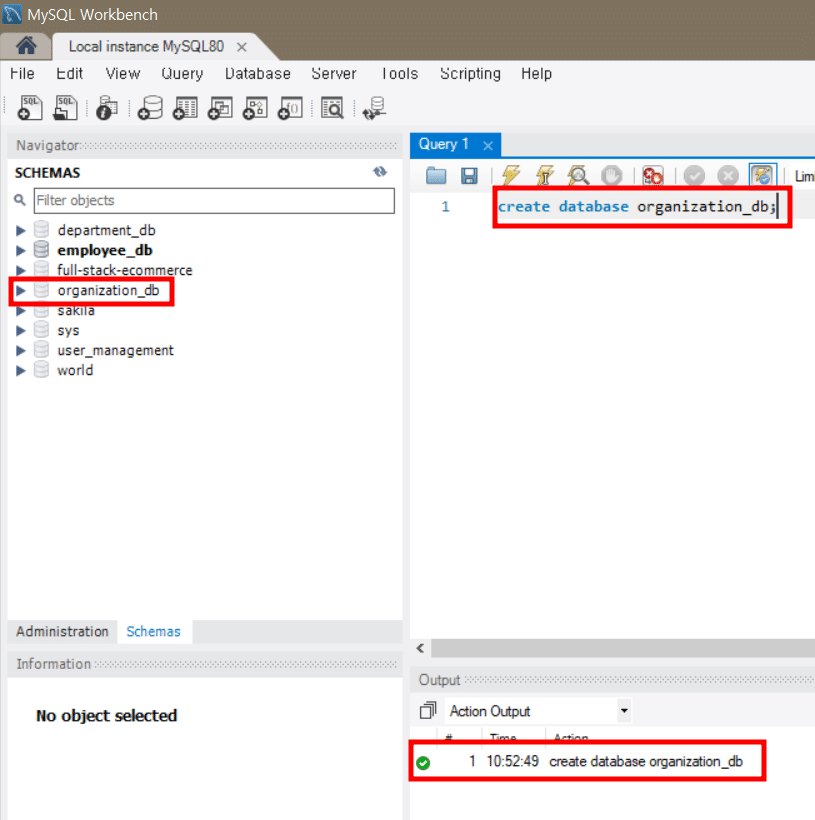The width and height of the screenshot is (815, 820).
Task: Click the copy output icon beside Action Output
Action: [x=428, y=710]
